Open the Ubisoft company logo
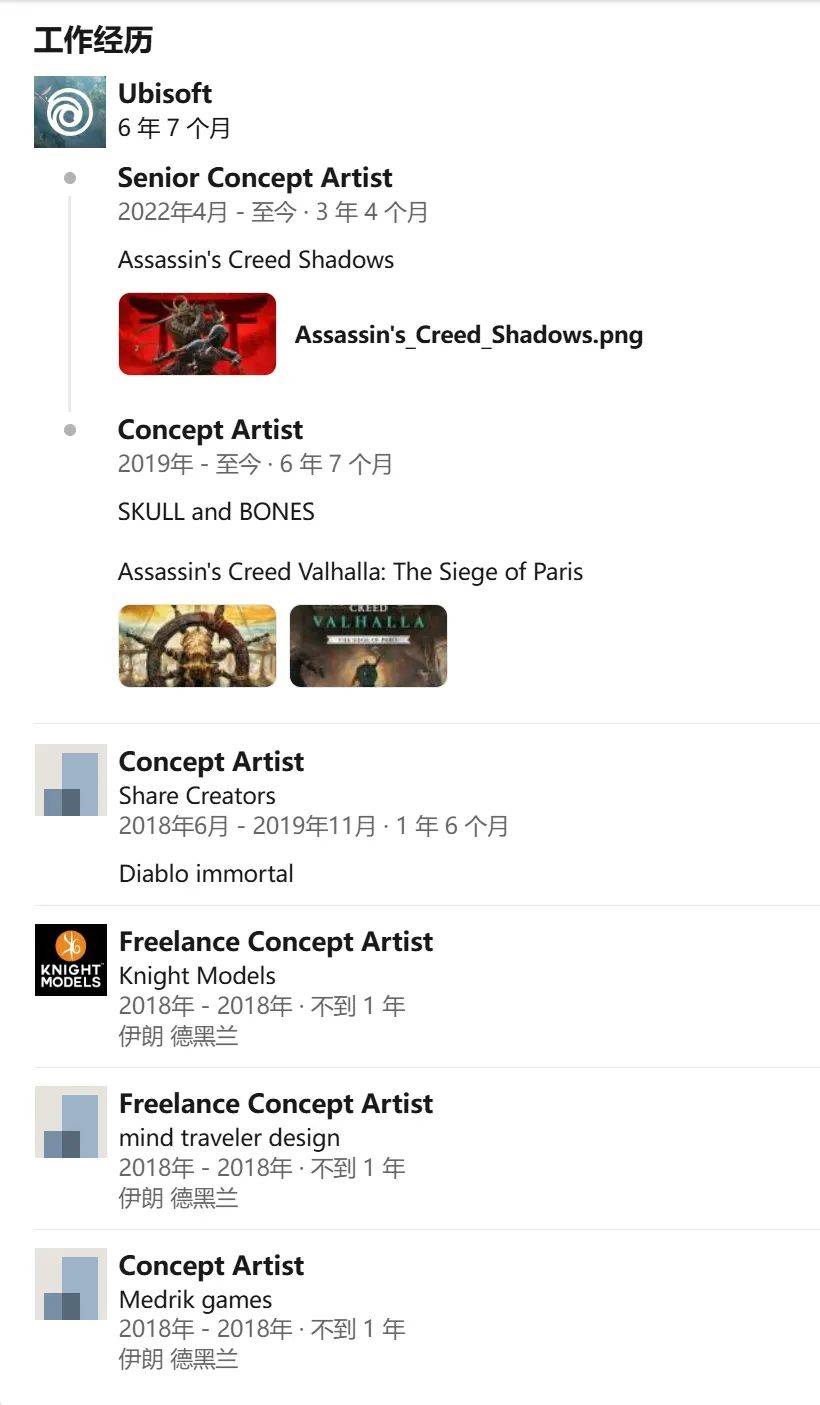The width and height of the screenshot is (820, 1405). coord(70,112)
